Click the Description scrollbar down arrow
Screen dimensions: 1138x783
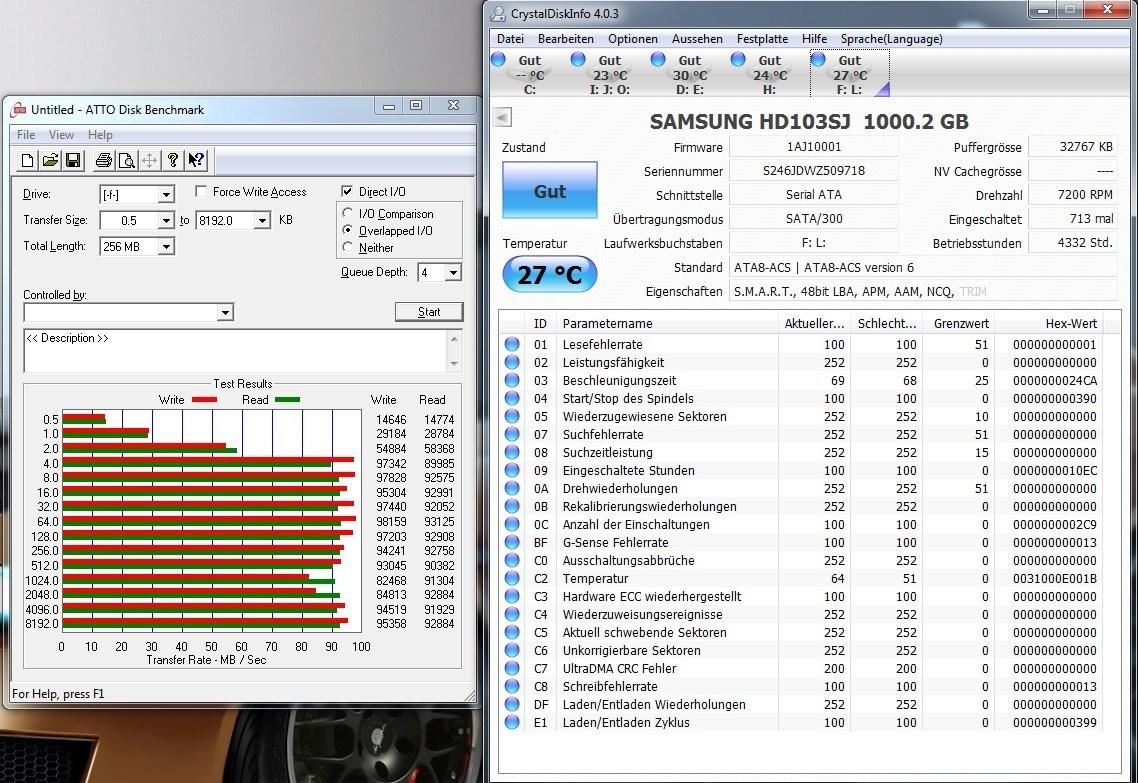pos(454,364)
